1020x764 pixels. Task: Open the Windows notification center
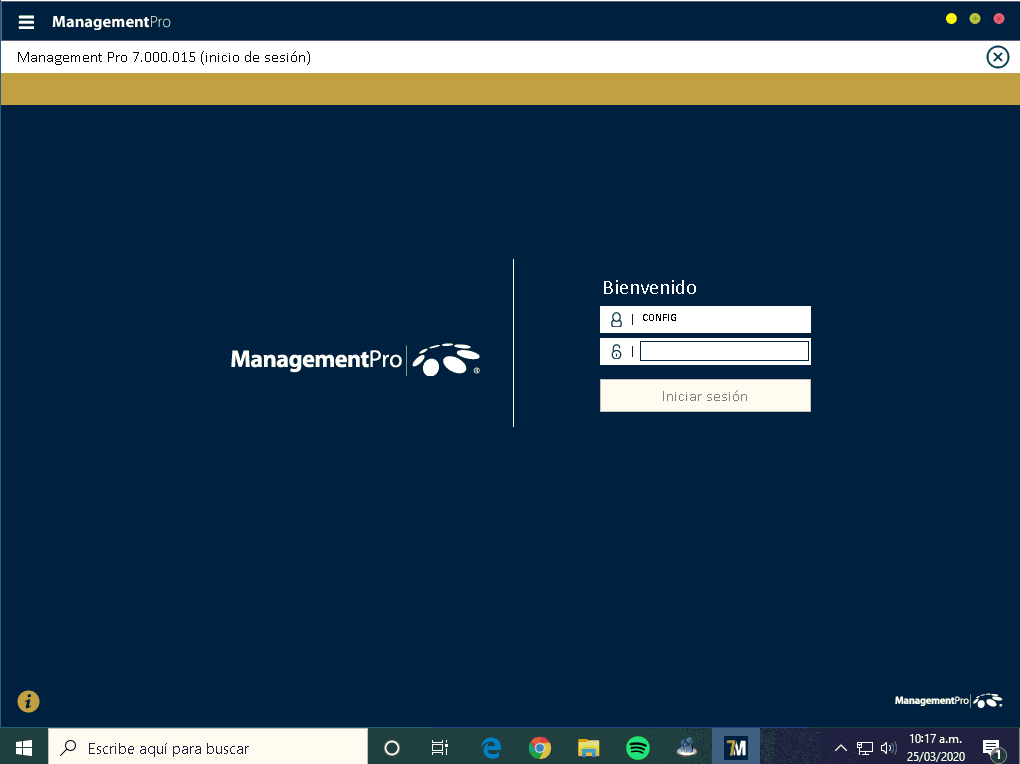tap(992, 747)
